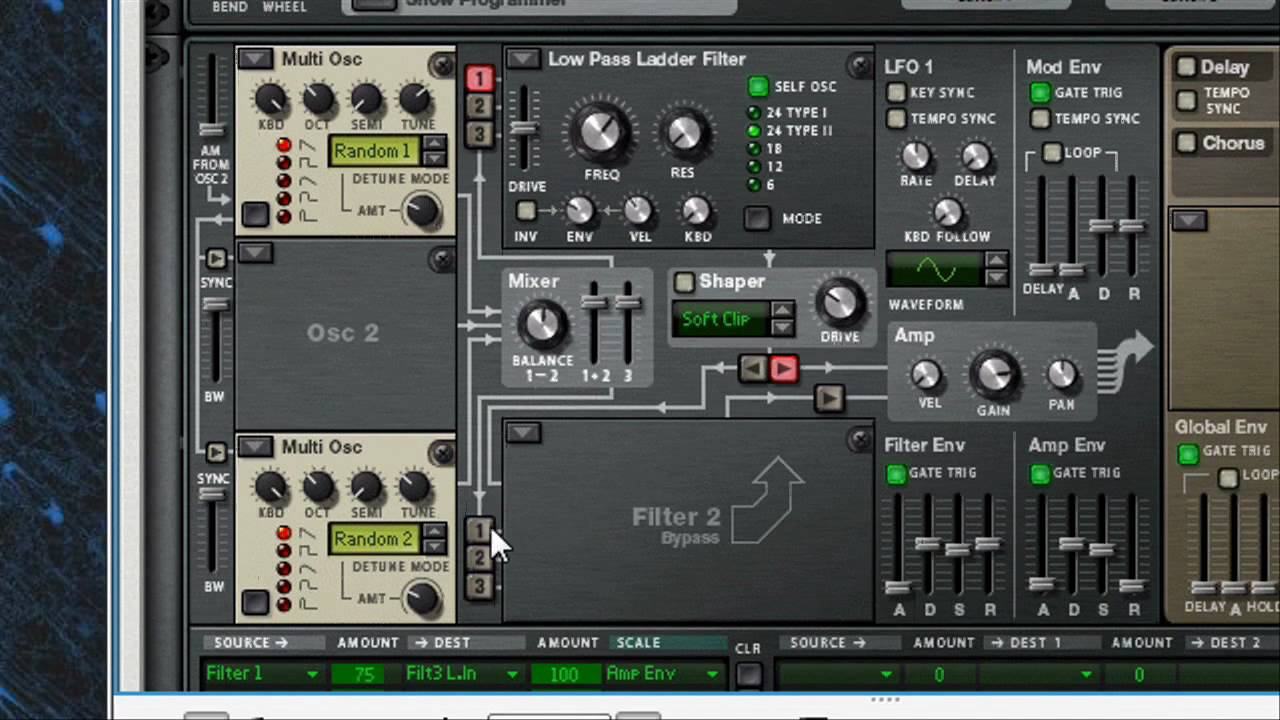Enable LFO 1 TEMPO SYNC
The image size is (1280, 720).
tap(896, 119)
